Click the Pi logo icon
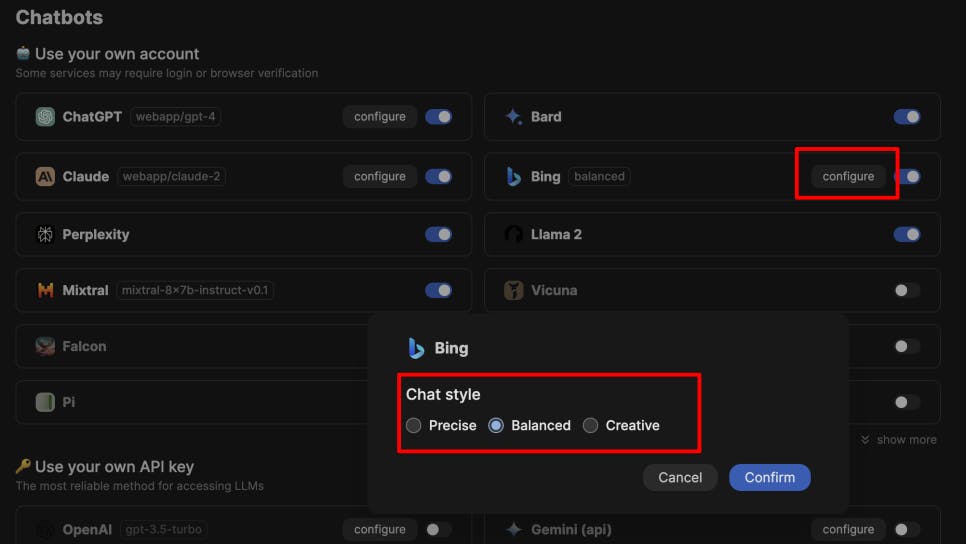Screen dimensions: 966x544 [45, 402]
